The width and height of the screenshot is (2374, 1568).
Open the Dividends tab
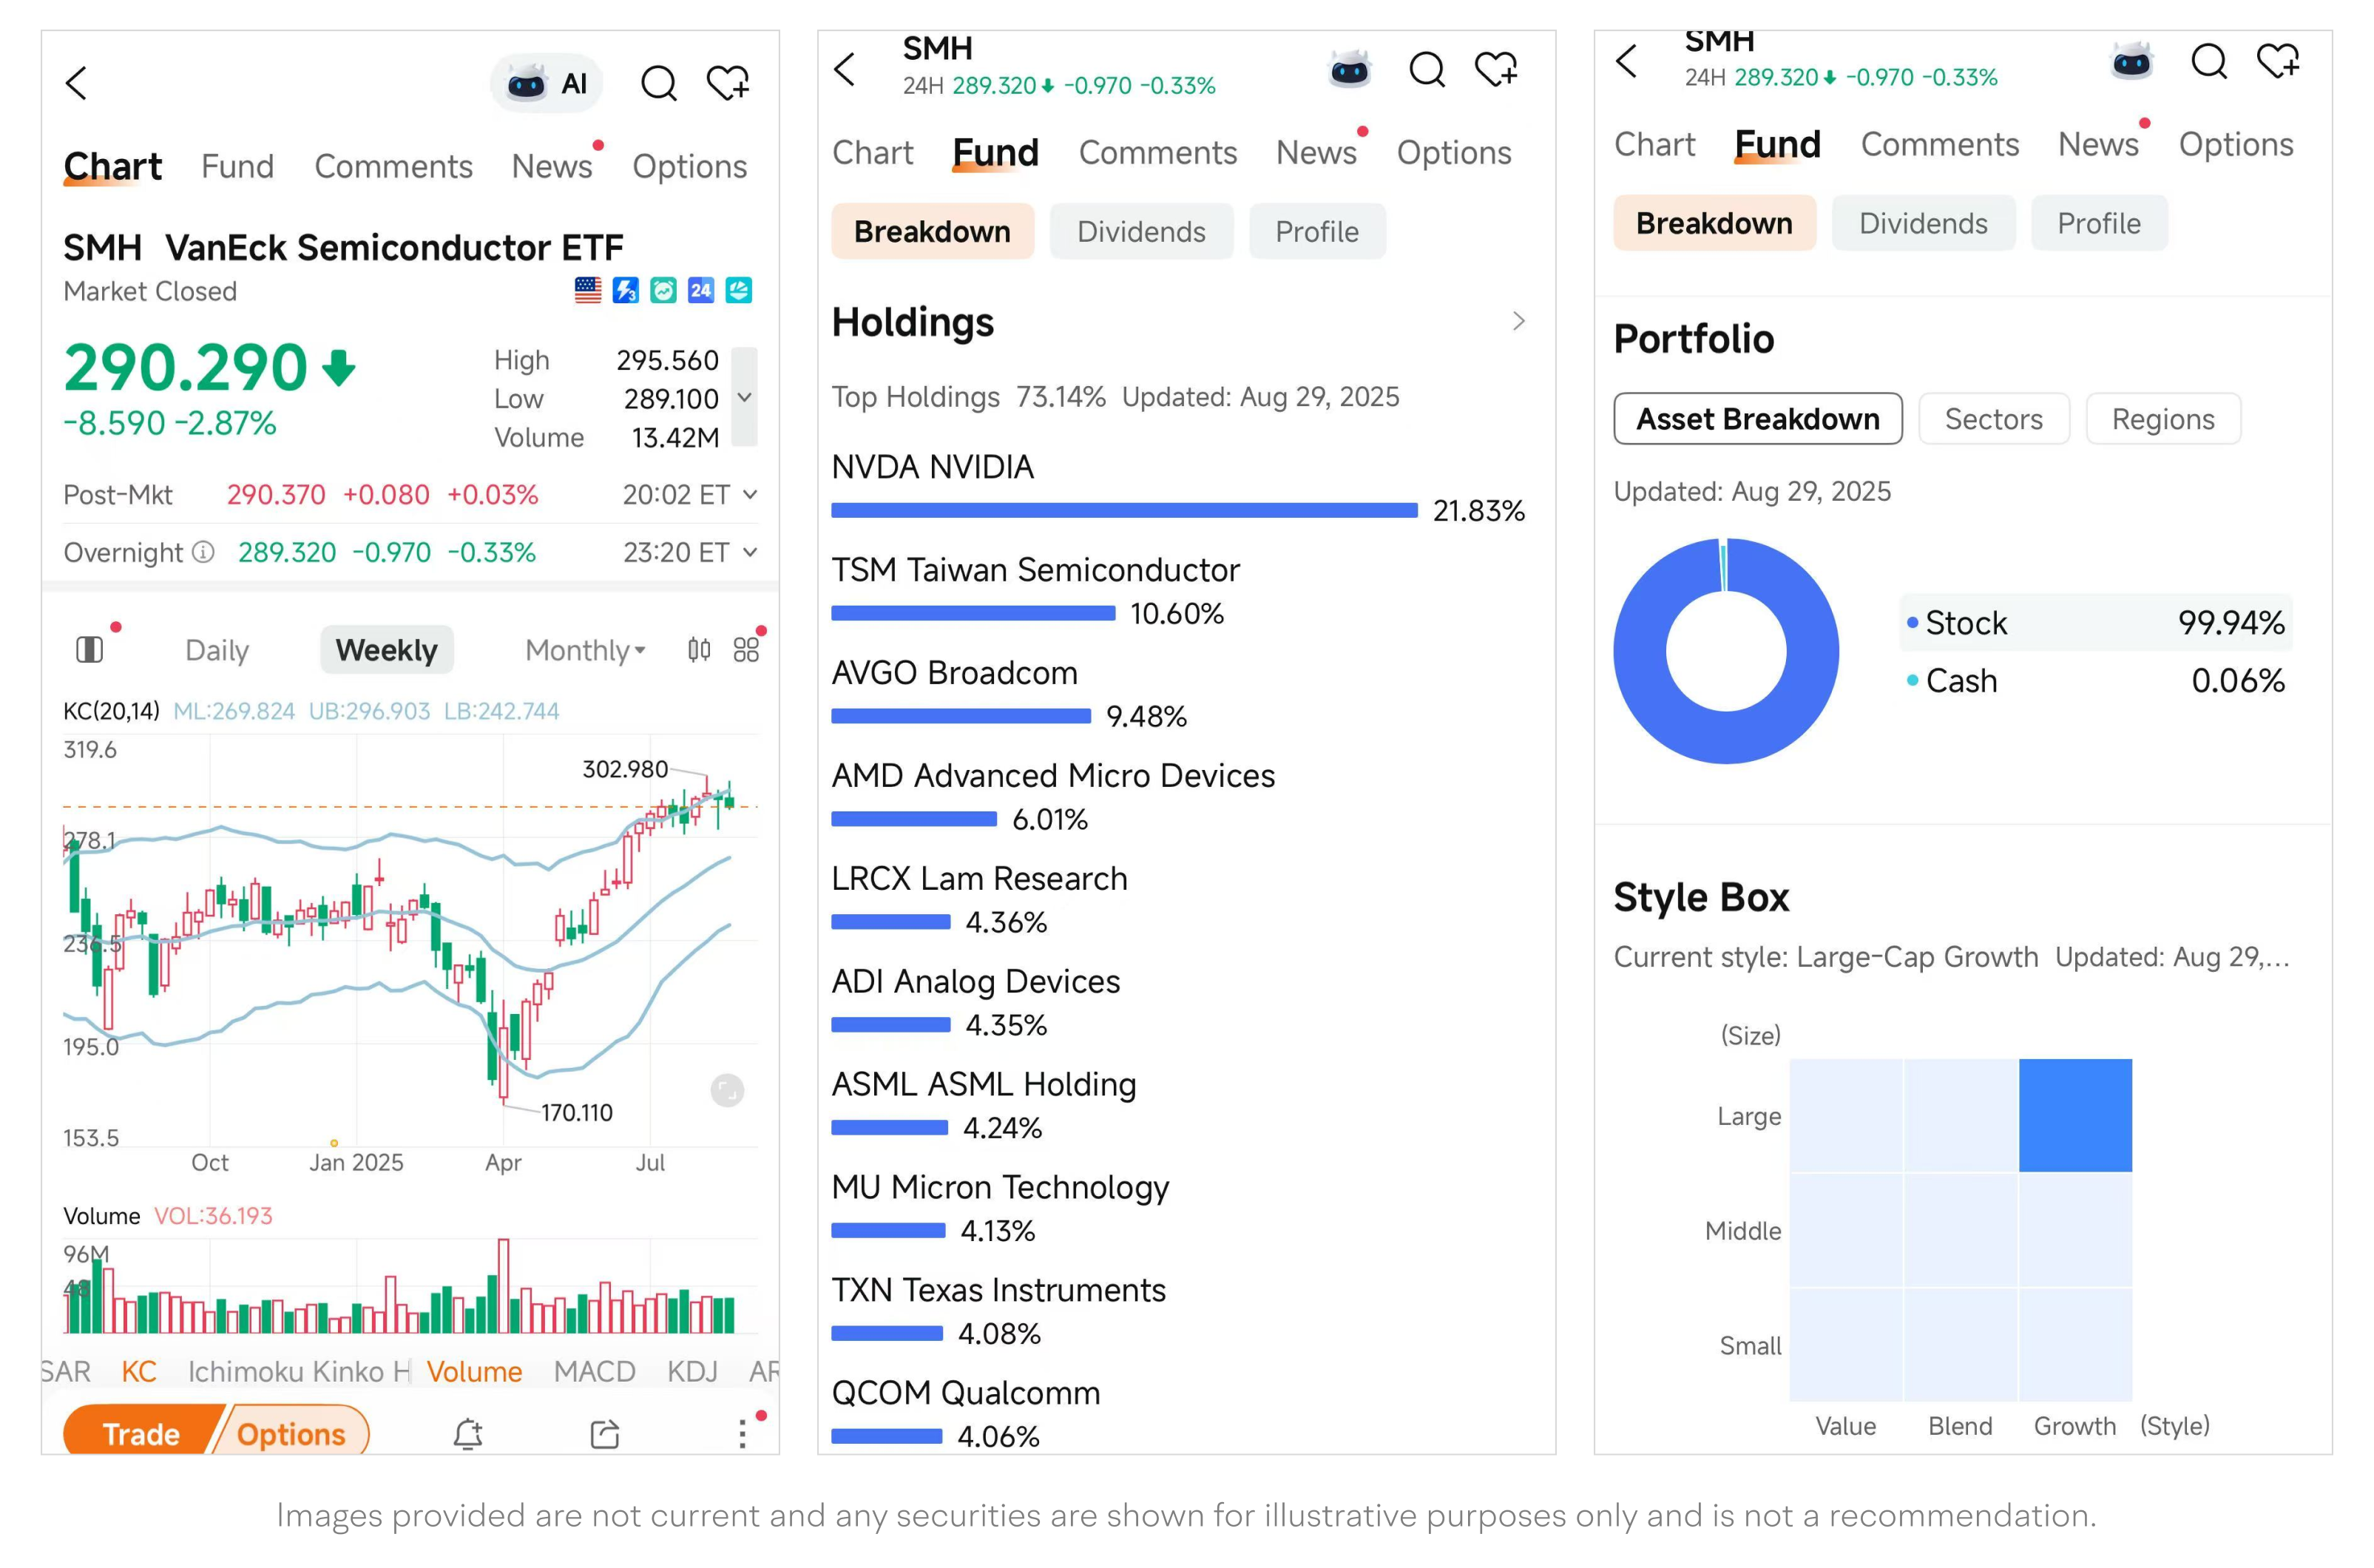1141,231
